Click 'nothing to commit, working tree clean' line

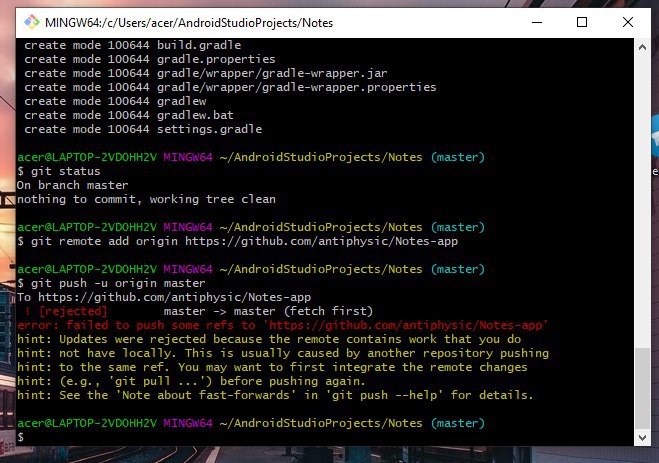146,199
